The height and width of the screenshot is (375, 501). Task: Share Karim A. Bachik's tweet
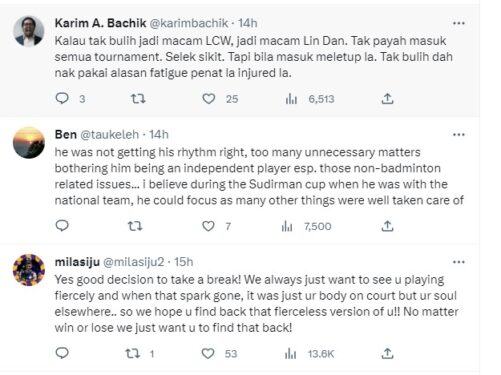point(387,99)
